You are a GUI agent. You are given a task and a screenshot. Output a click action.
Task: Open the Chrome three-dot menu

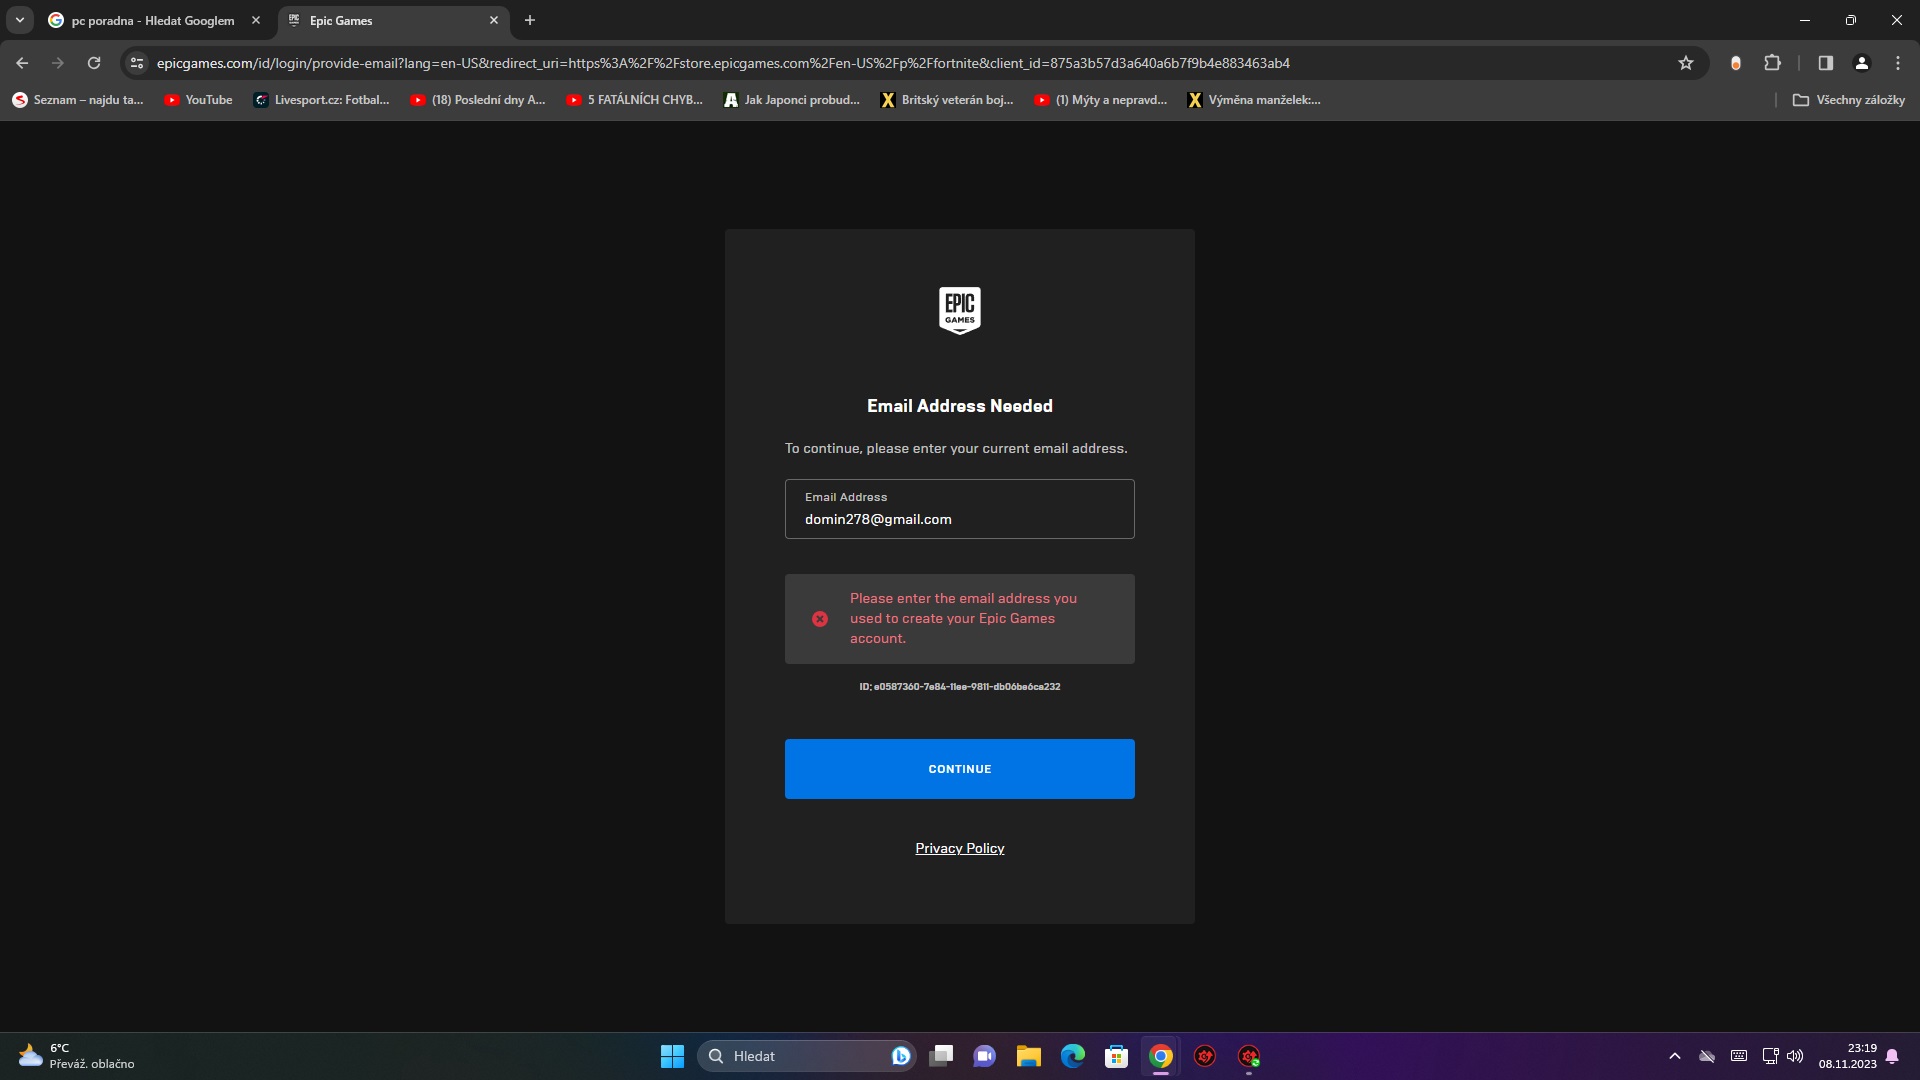pos(1897,63)
